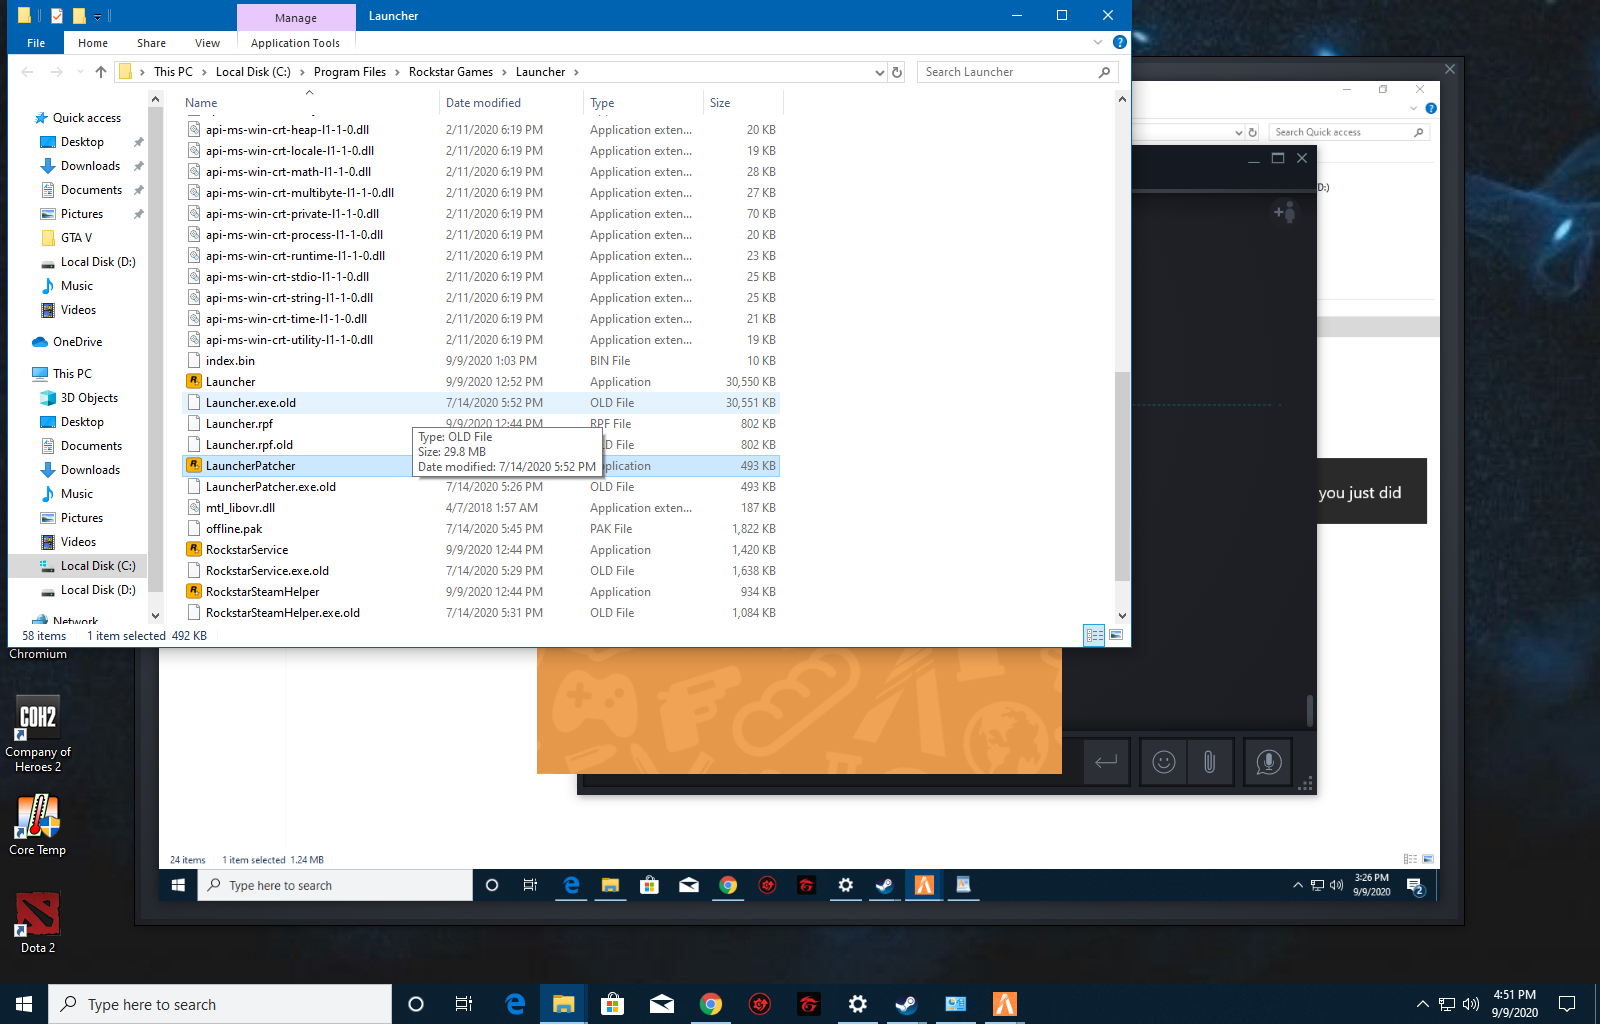The image size is (1600, 1024).
Task: Open the View ribbon tab
Action: (x=207, y=43)
